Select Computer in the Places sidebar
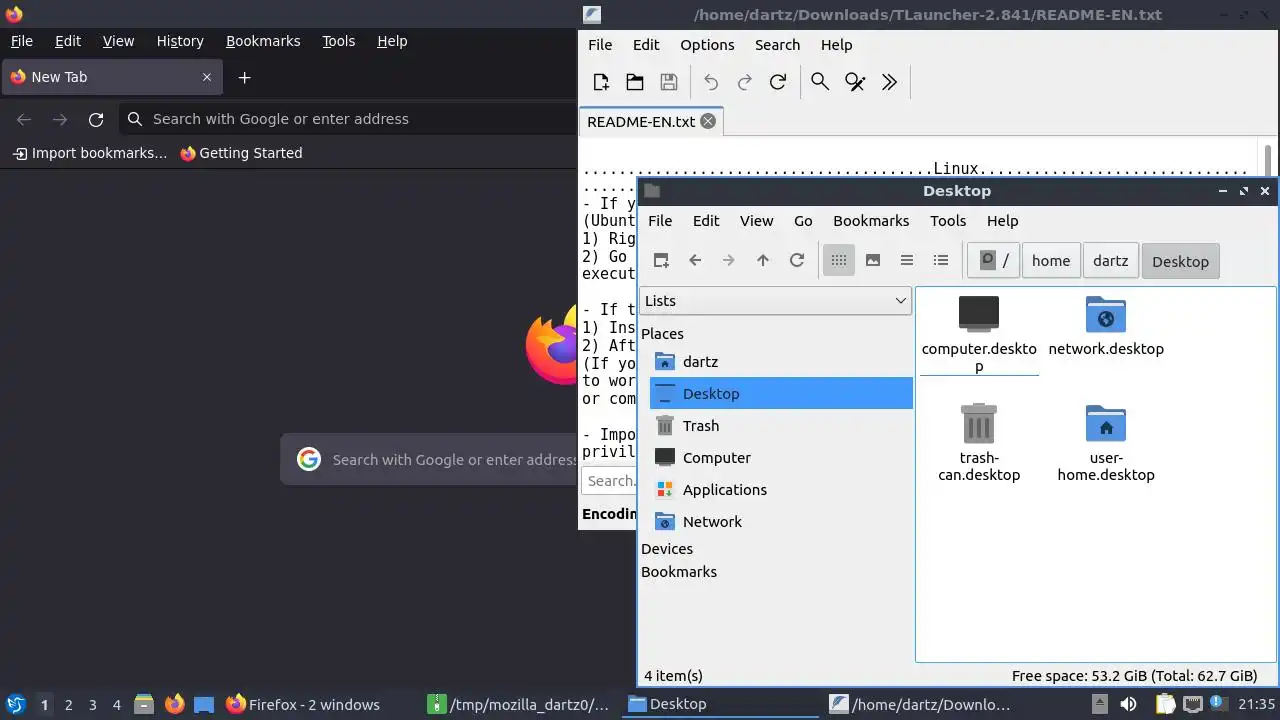The image size is (1280, 720). [781, 458]
